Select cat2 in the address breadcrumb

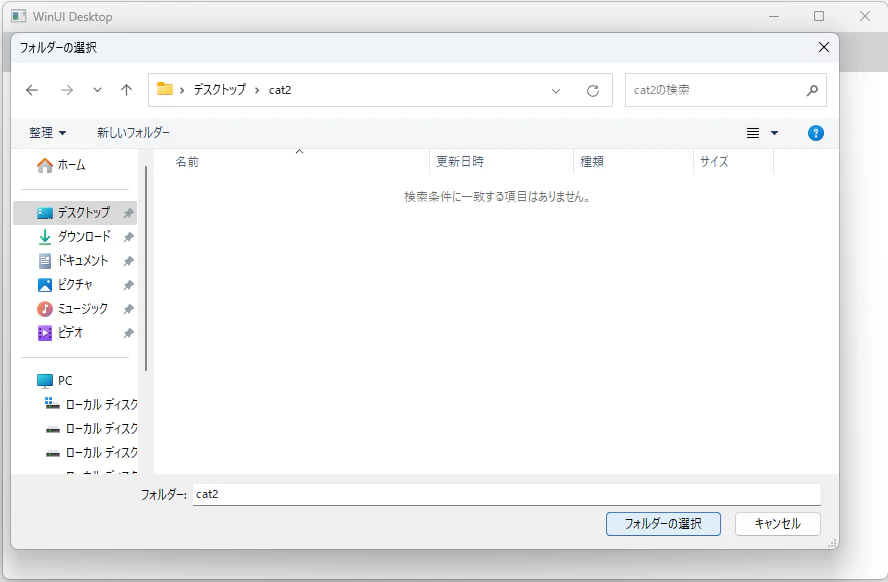pos(280,90)
